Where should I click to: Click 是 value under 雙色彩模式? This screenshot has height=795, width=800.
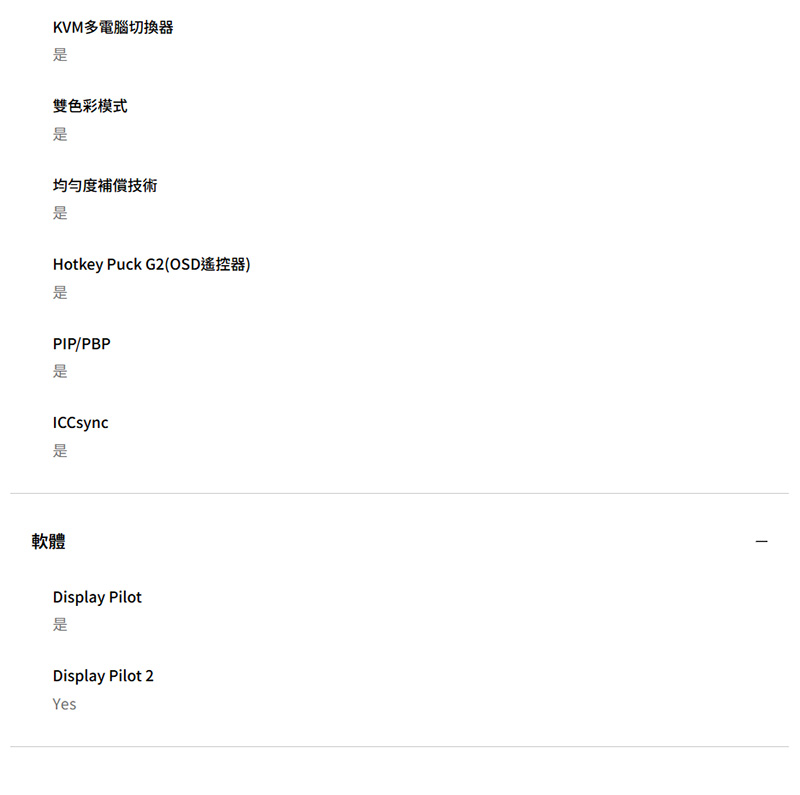coord(60,134)
